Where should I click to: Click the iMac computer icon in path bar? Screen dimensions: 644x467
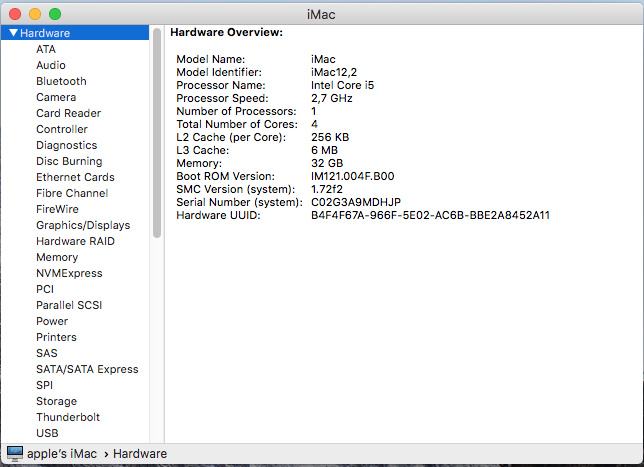click(14, 454)
